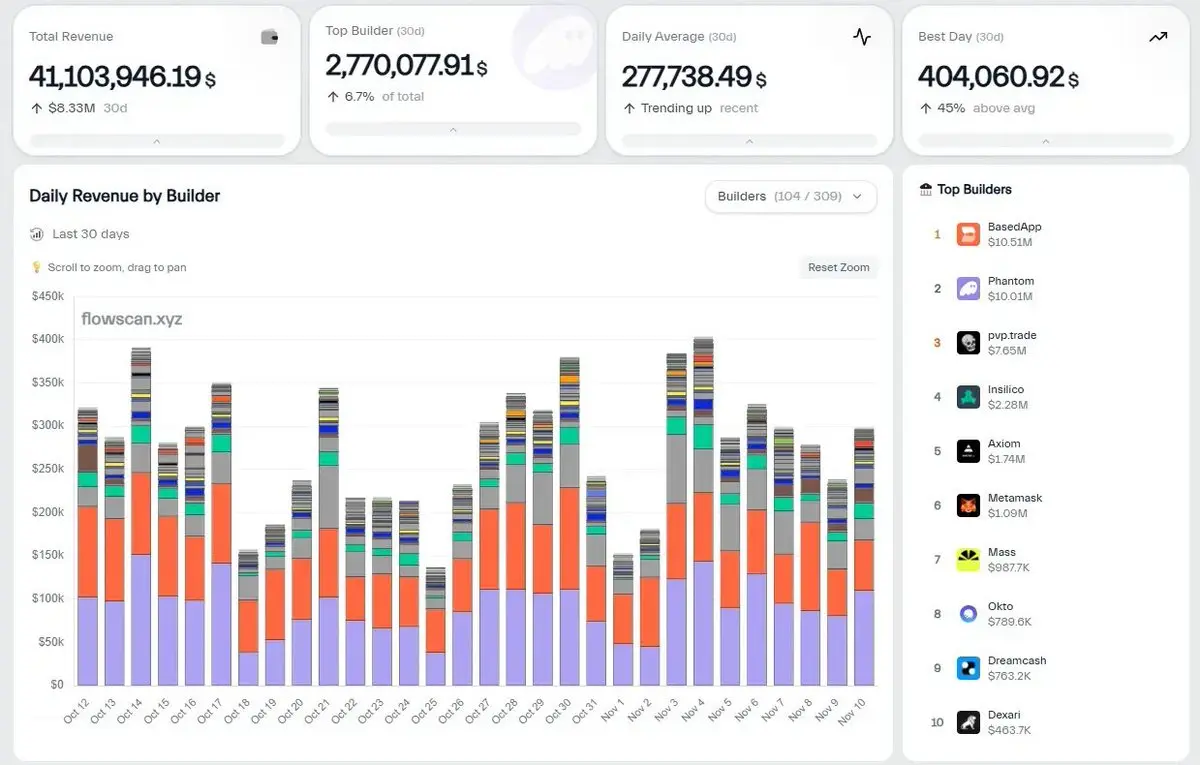Click the Metamask fox icon
This screenshot has height=765, width=1200.
[968, 505]
